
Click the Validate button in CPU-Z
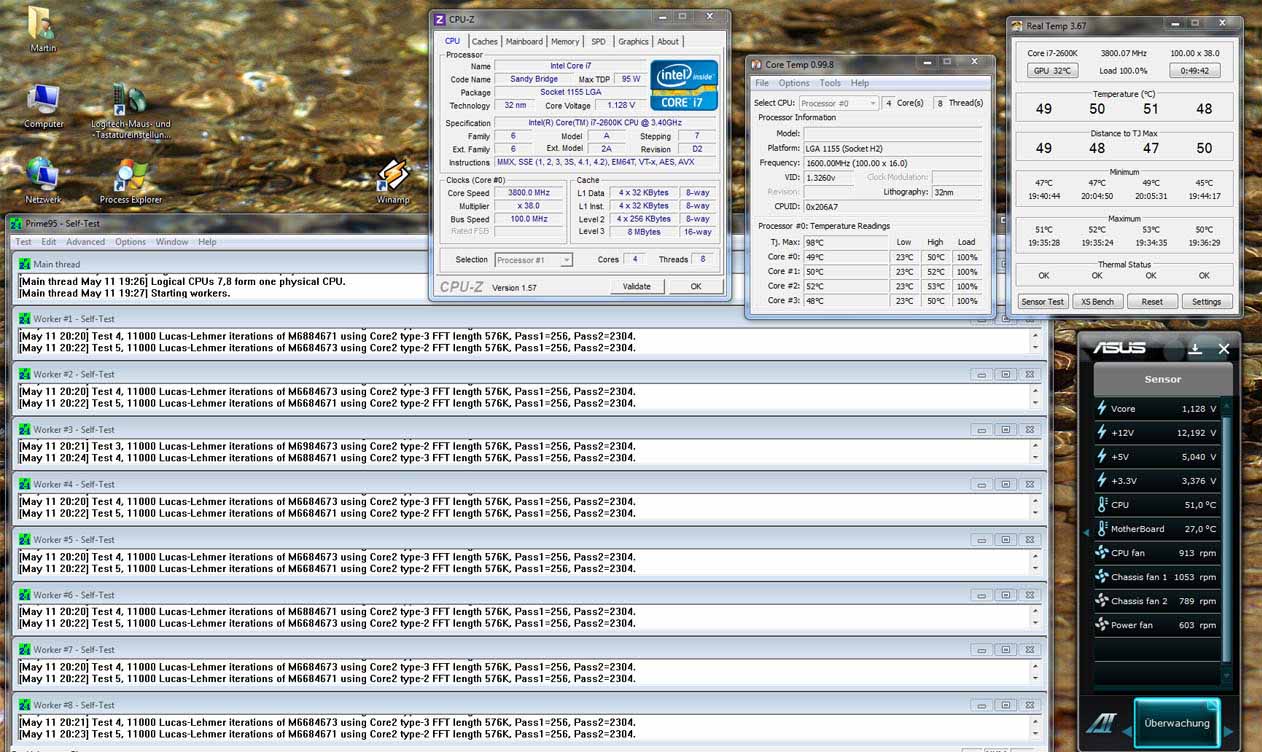[x=637, y=286]
